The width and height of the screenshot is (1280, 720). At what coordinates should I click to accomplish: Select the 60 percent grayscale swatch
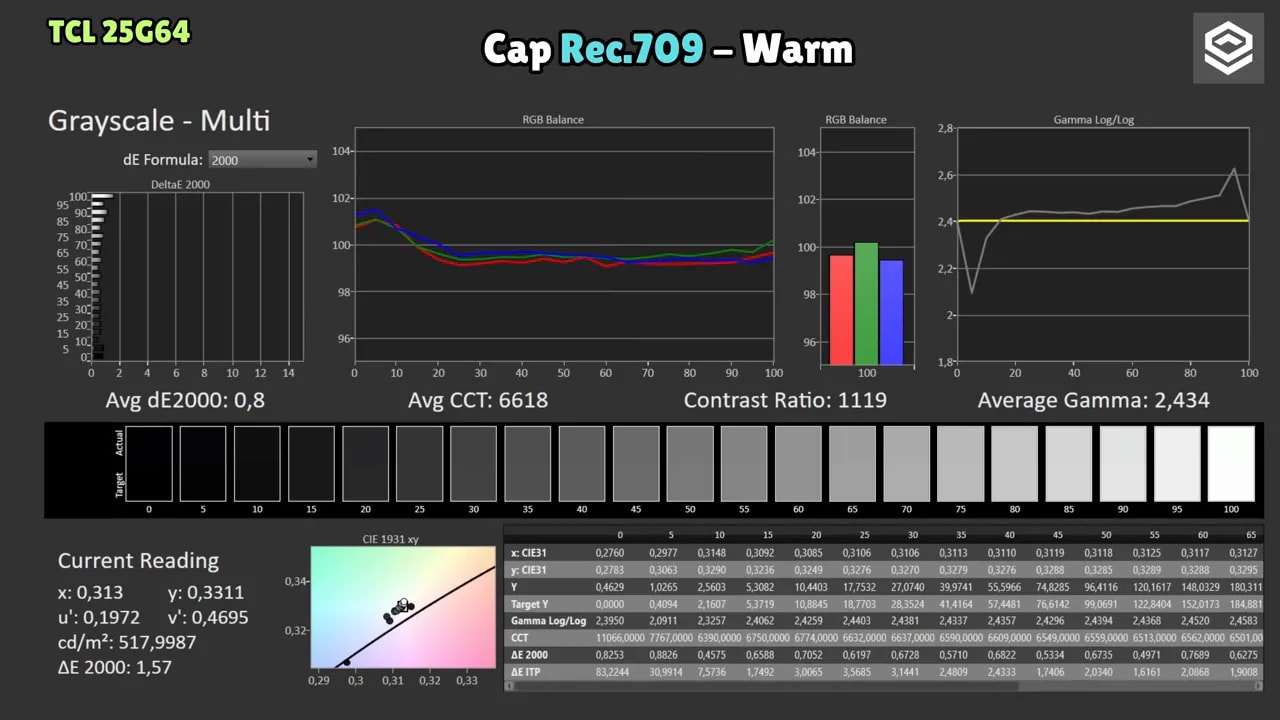(798, 463)
